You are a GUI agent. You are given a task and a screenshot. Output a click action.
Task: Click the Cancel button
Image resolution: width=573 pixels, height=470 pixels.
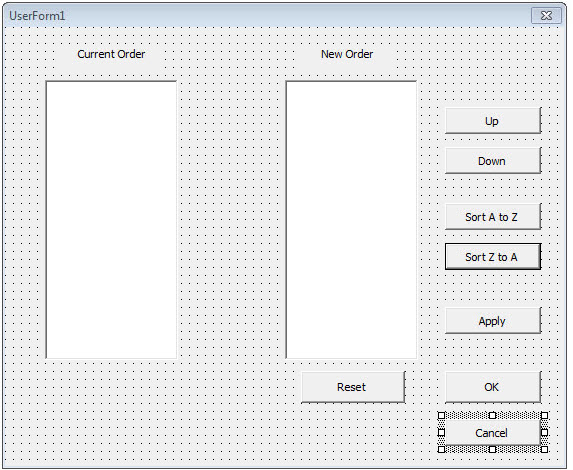[x=493, y=433]
